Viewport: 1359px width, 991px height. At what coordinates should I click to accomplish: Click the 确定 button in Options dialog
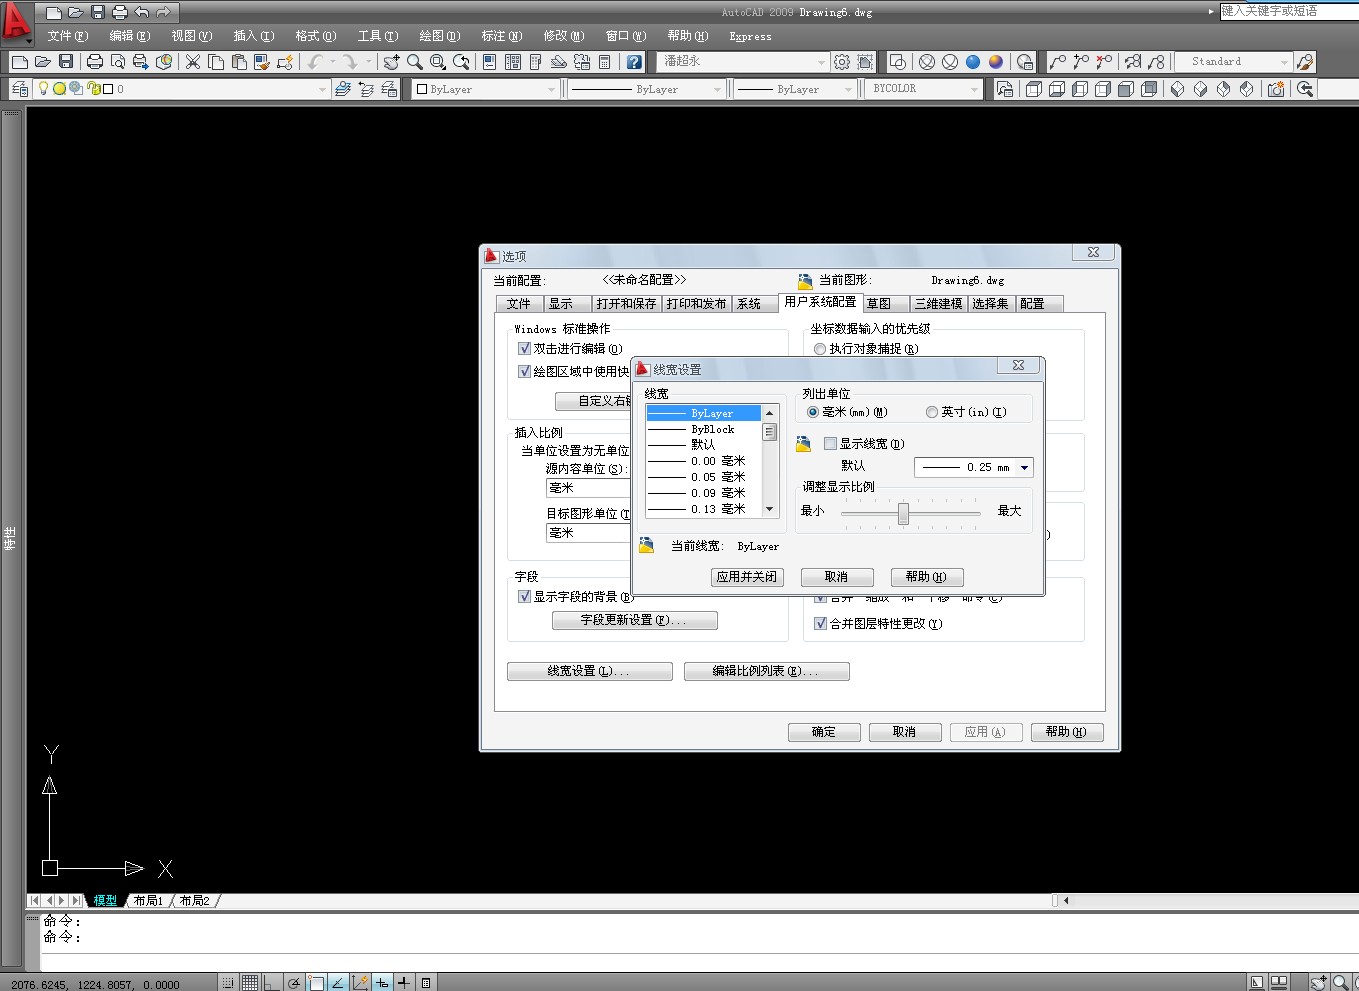824,732
